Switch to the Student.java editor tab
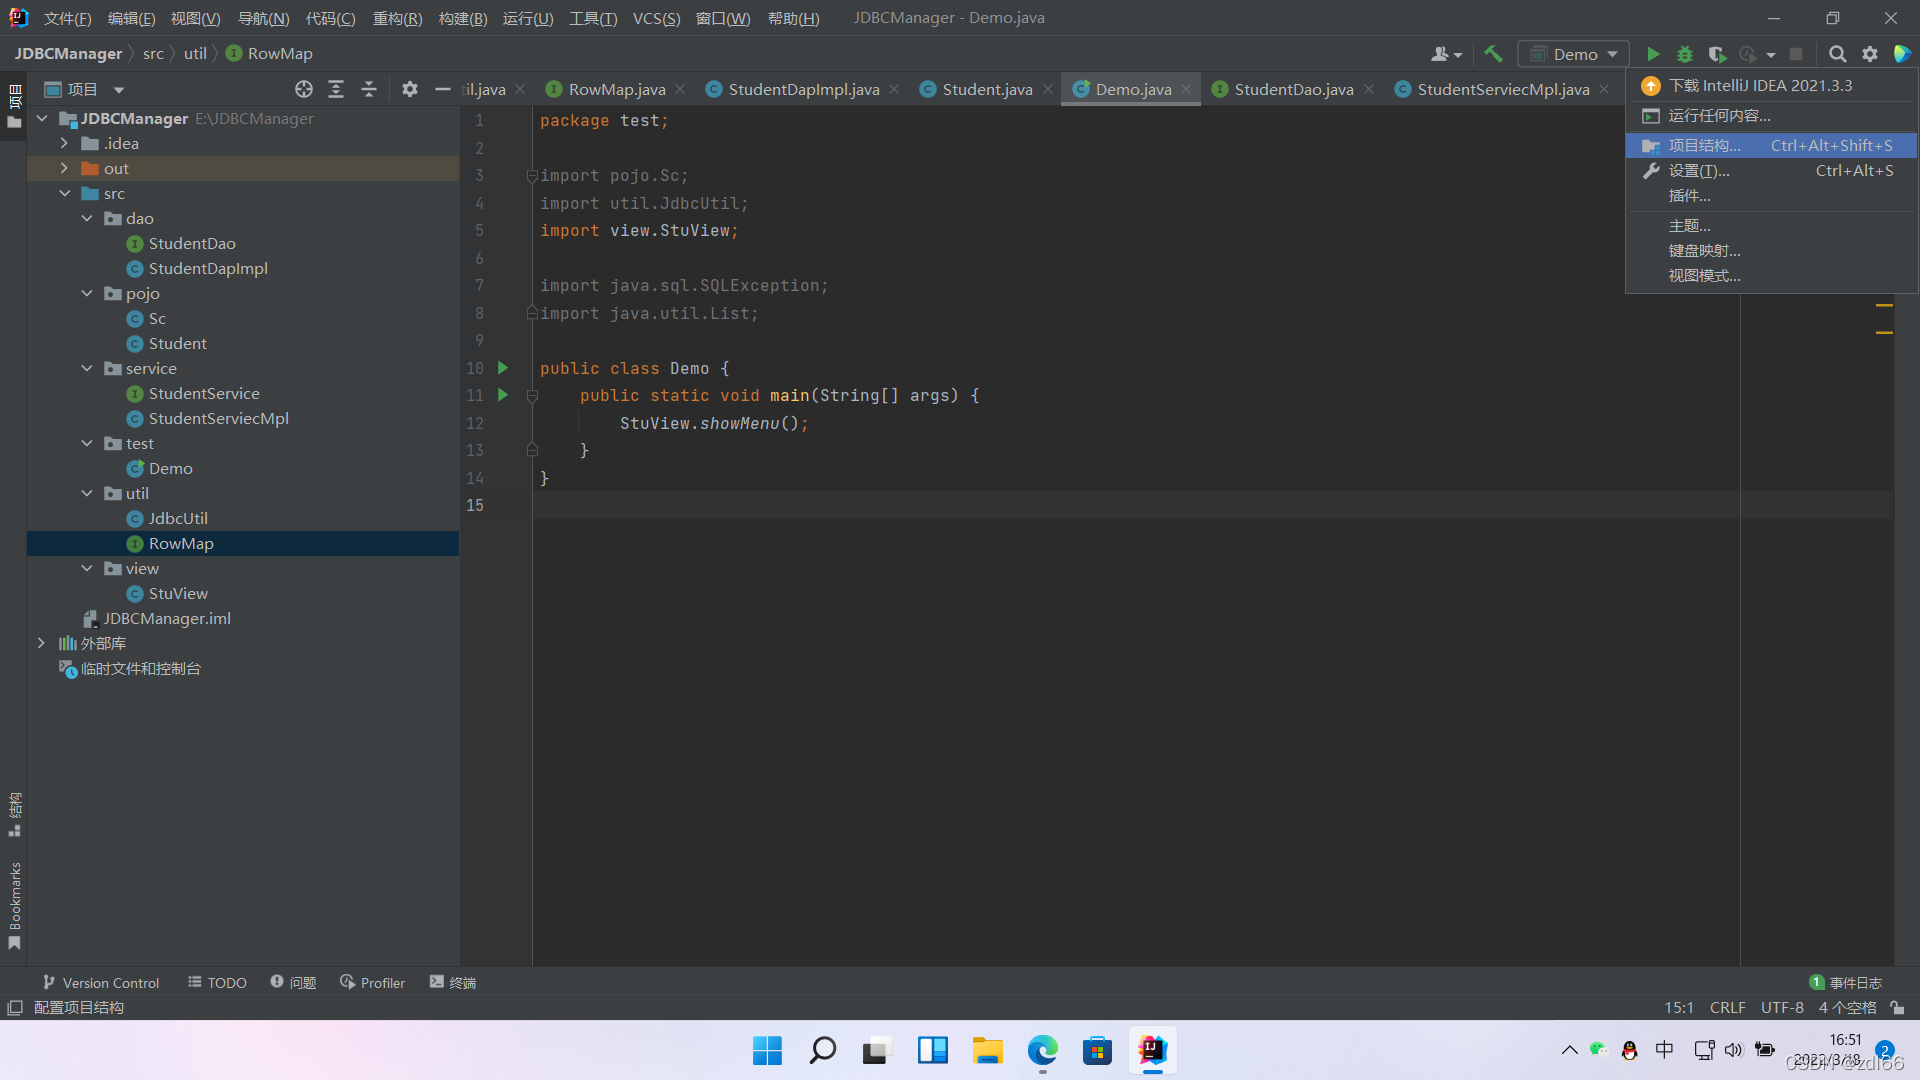The image size is (1920, 1080). click(986, 89)
